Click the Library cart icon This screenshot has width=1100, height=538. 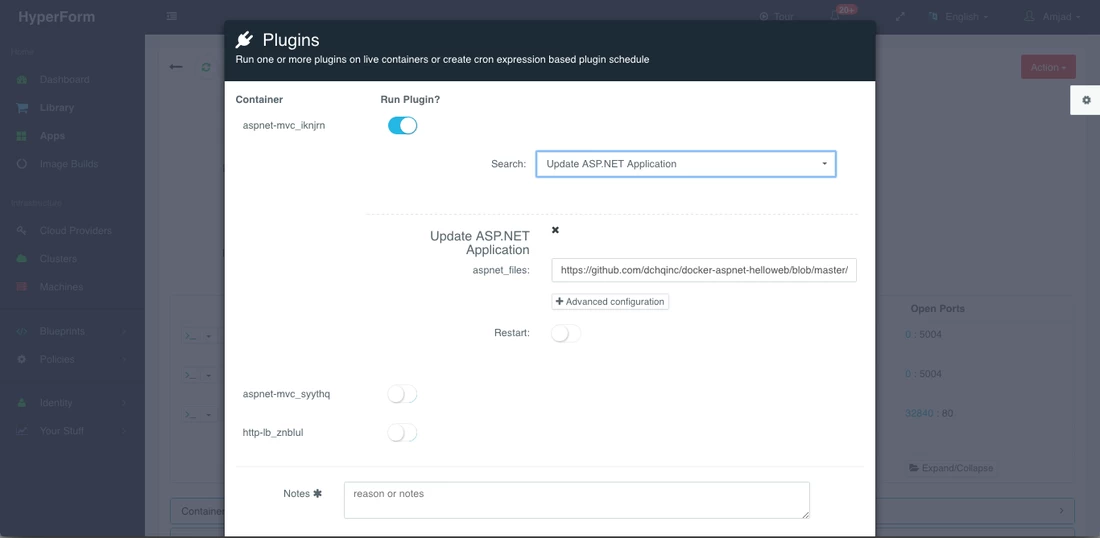(x=22, y=107)
